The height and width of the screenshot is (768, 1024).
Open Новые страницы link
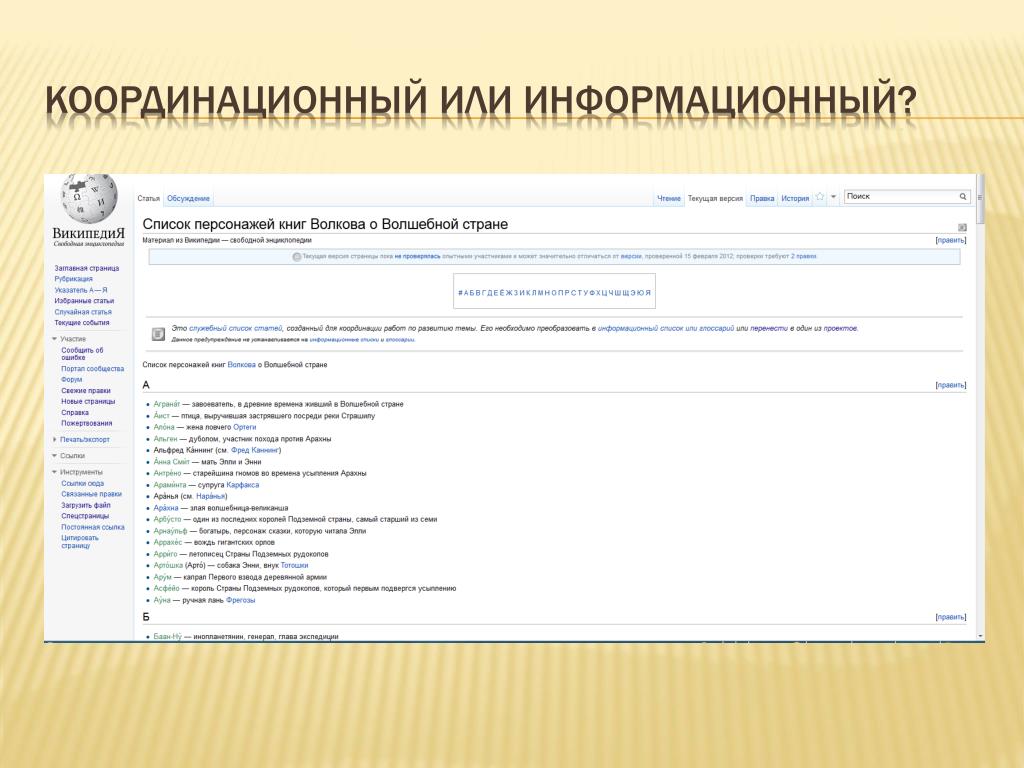point(88,402)
